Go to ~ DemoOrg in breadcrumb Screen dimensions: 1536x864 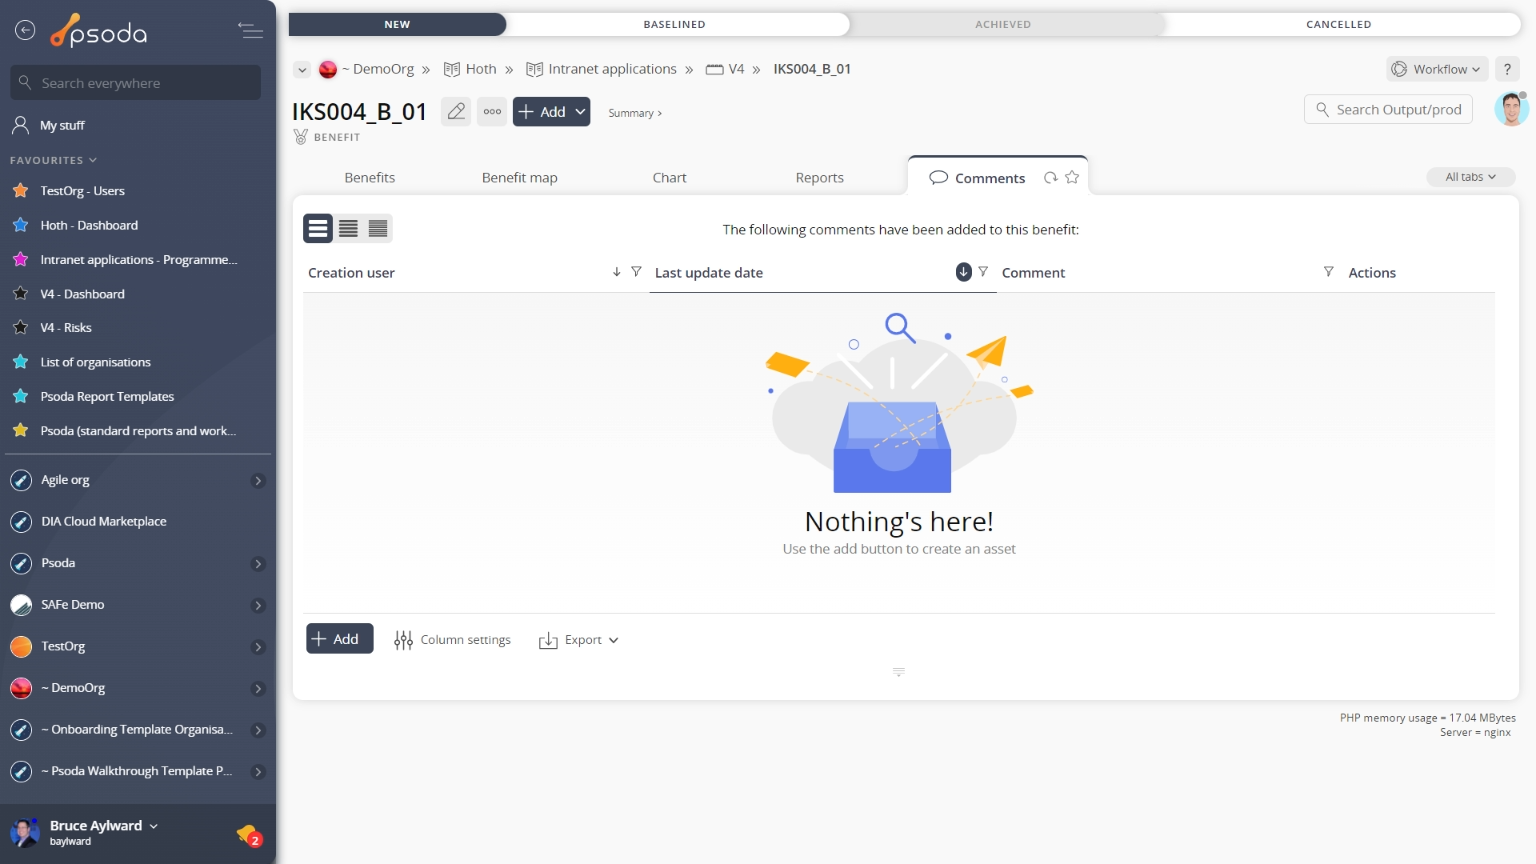pos(377,69)
